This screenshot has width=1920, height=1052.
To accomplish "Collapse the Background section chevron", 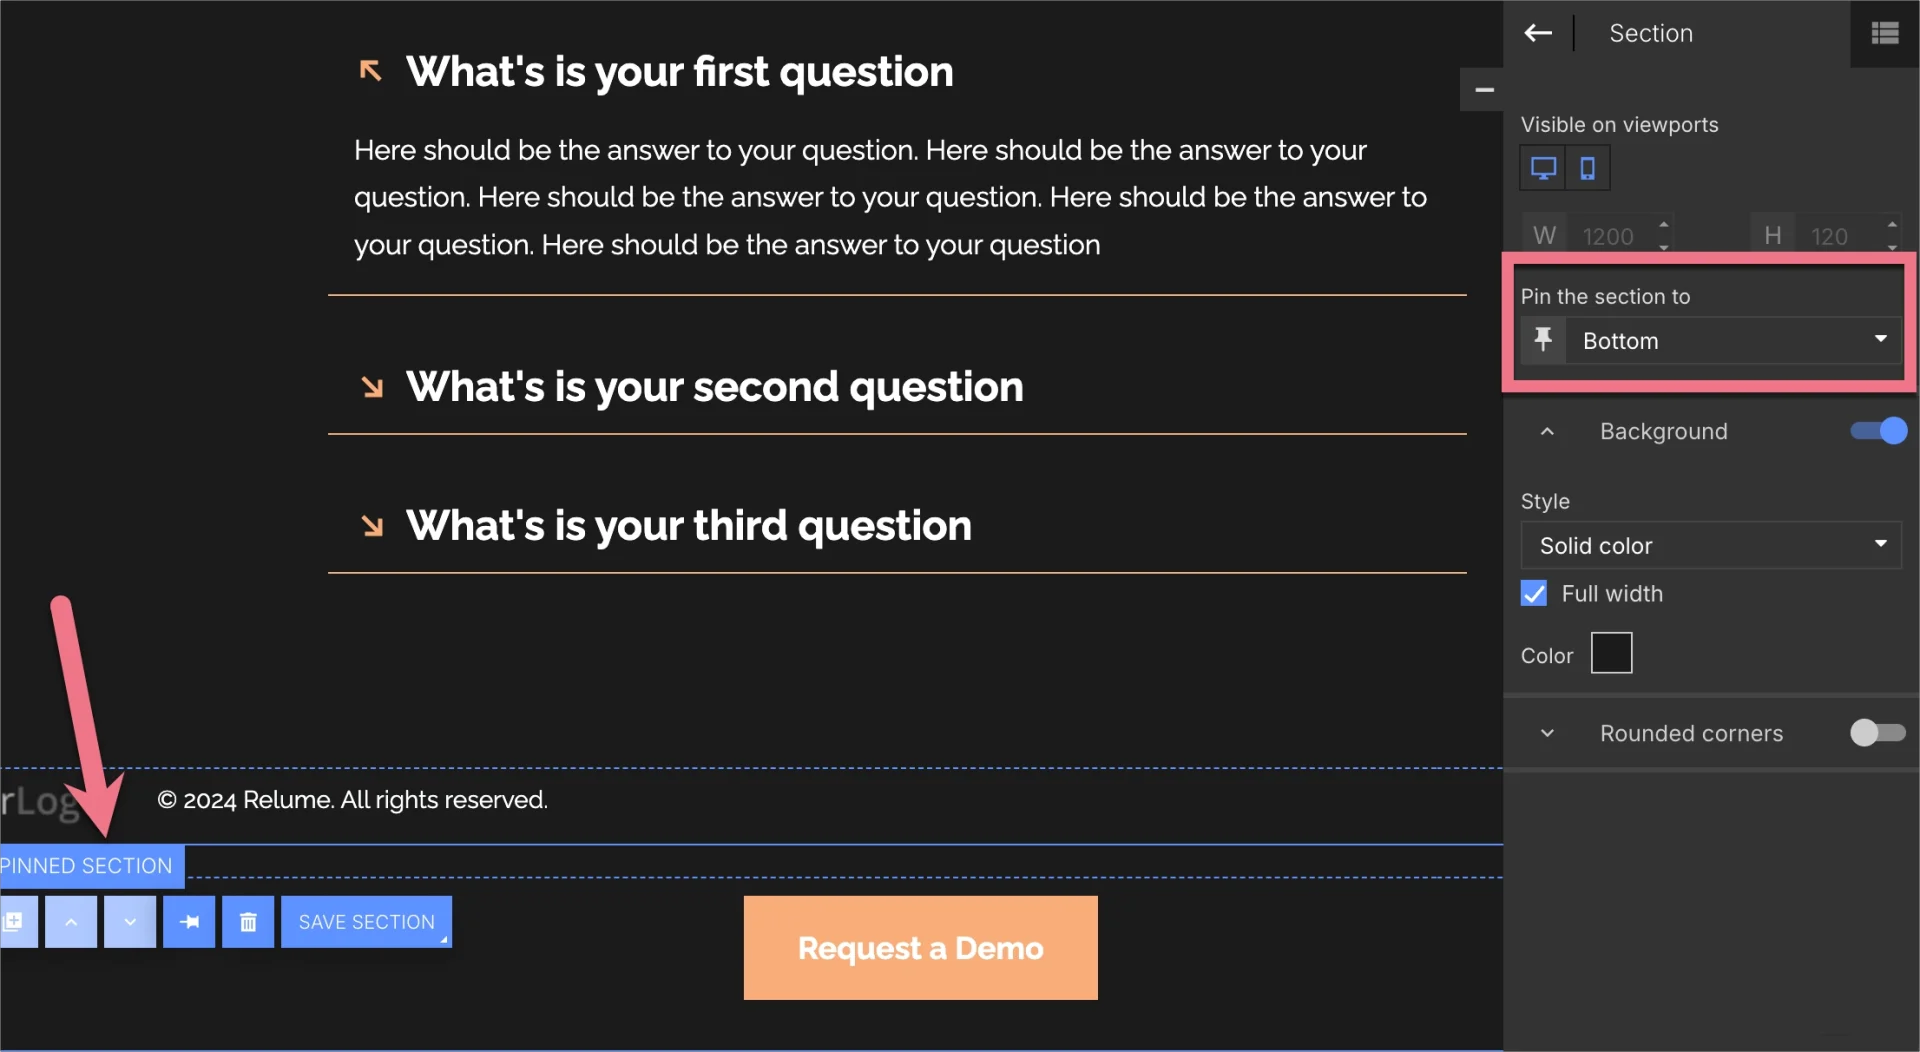I will (1546, 431).
